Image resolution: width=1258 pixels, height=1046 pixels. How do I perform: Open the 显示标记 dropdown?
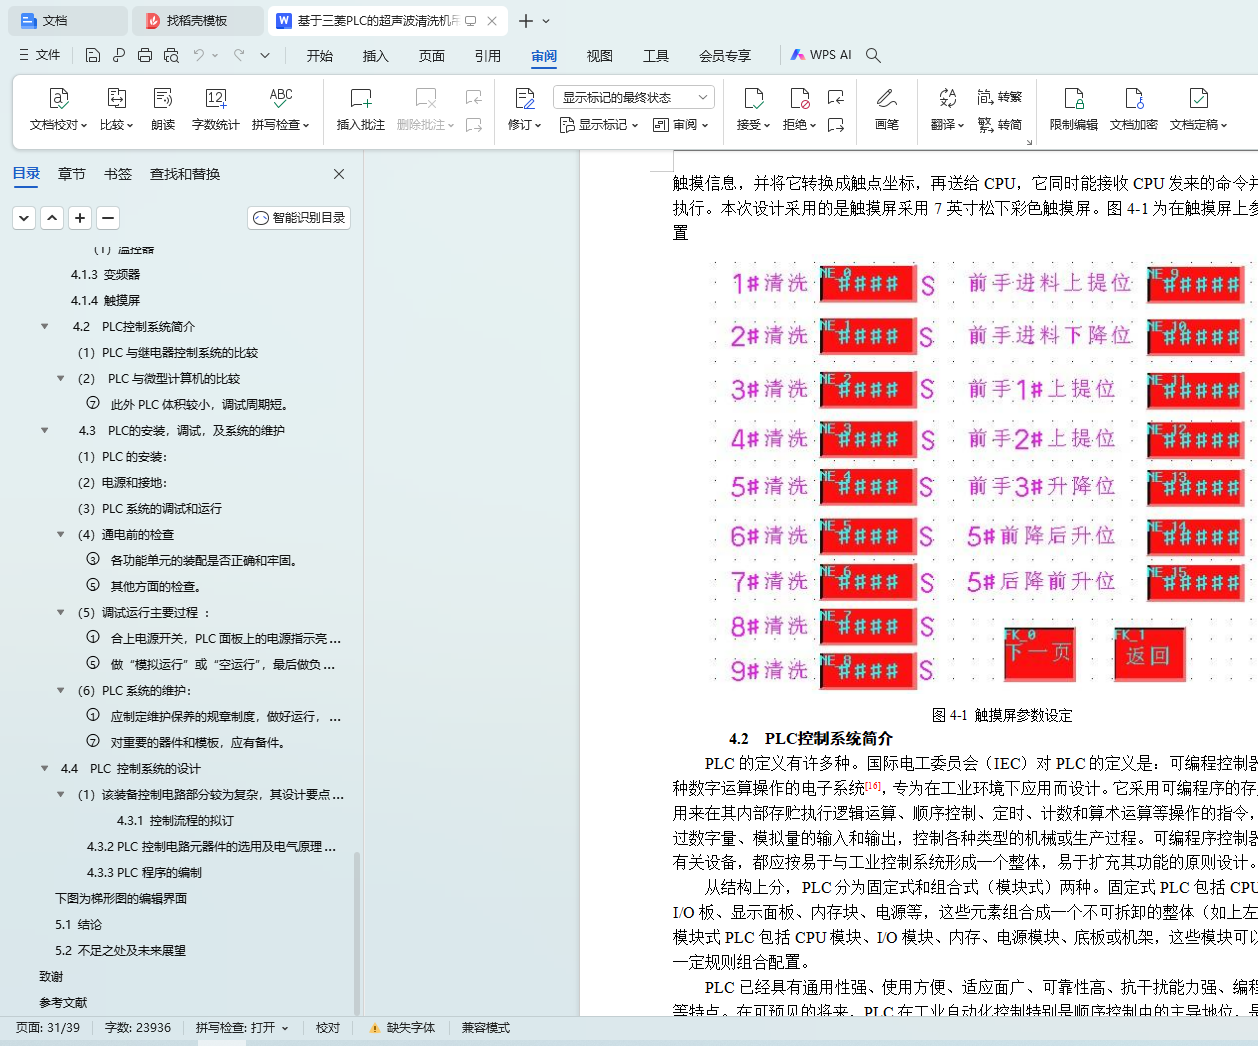[x=598, y=125]
